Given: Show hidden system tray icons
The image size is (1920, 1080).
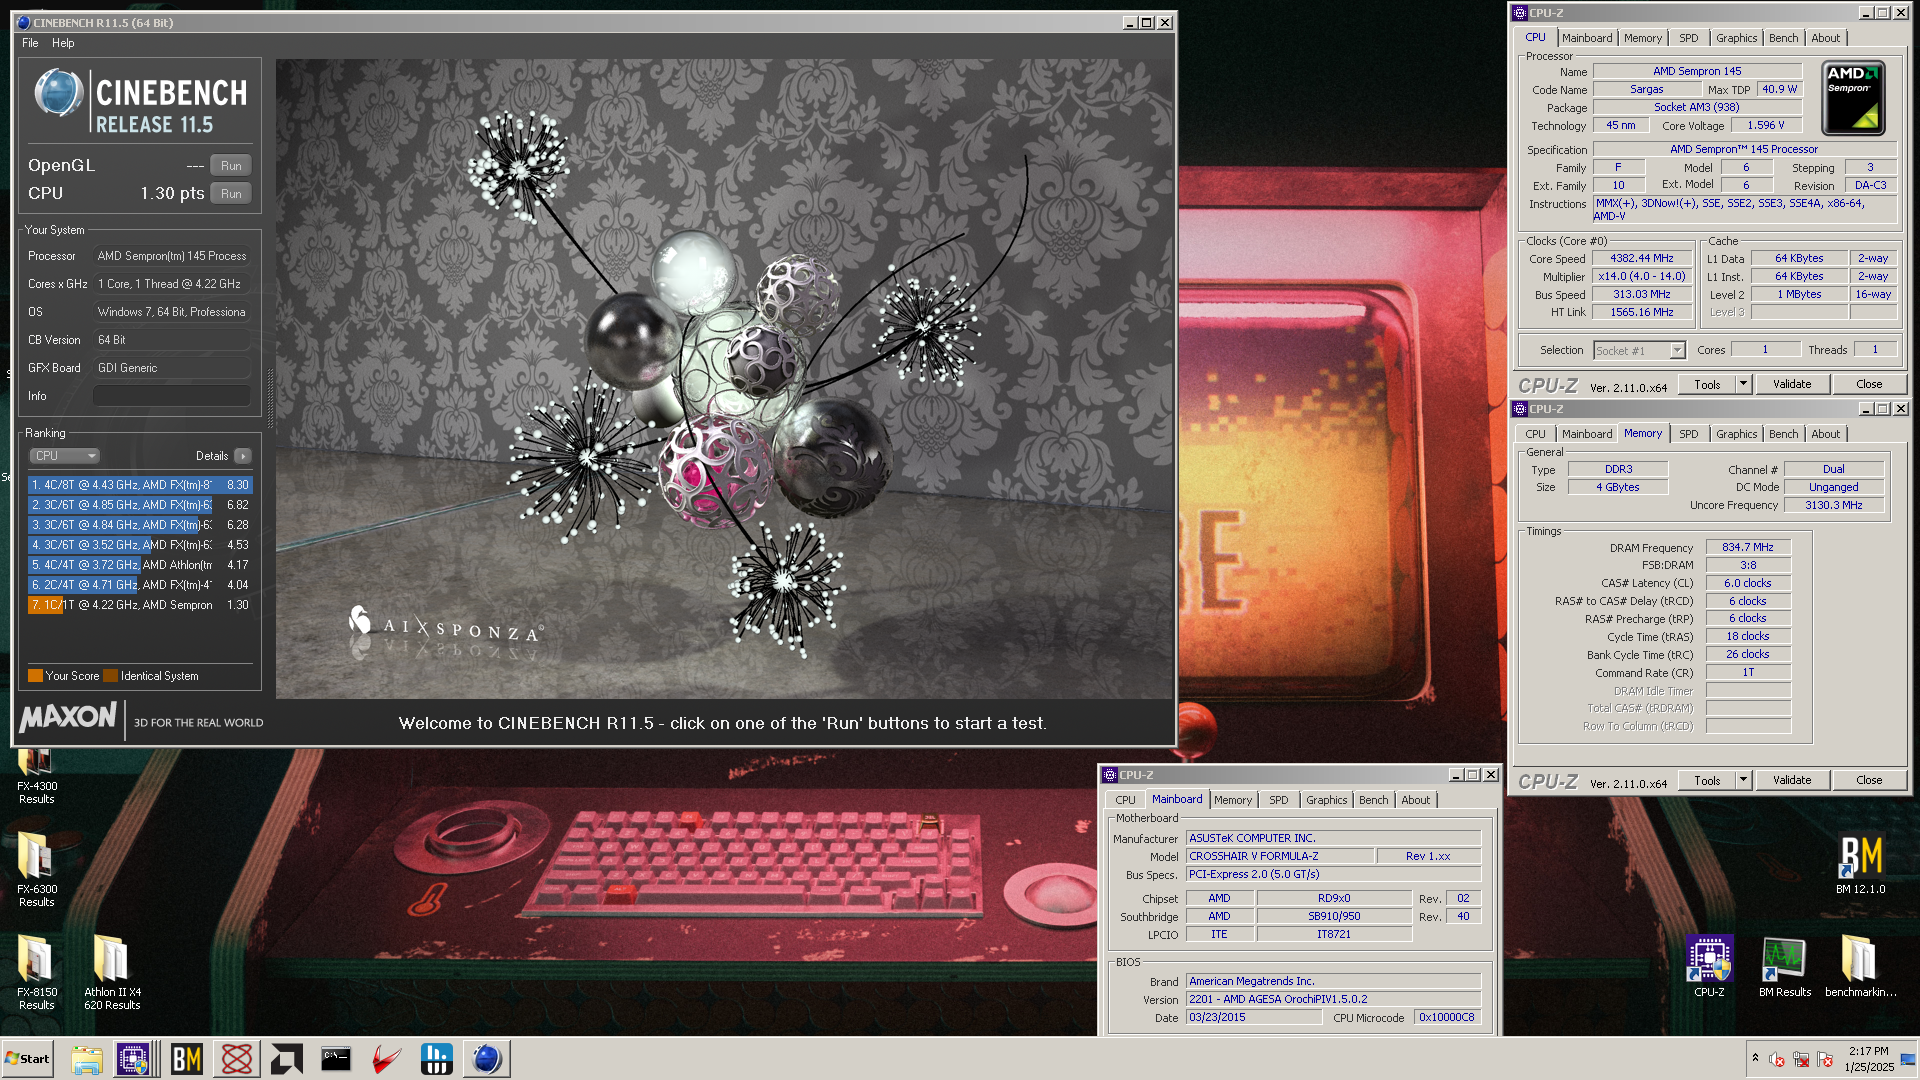Looking at the screenshot, I should tap(1755, 1058).
